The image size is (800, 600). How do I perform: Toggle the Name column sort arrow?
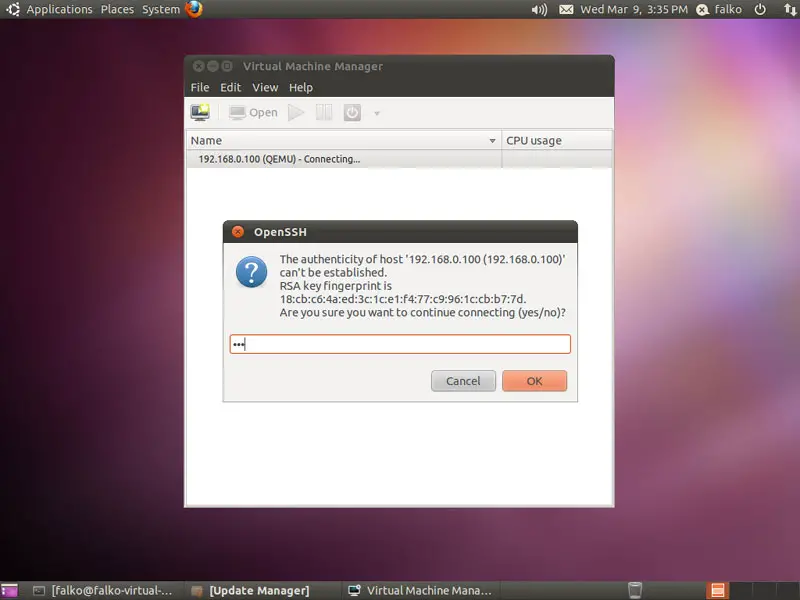pyautogui.click(x=492, y=141)
